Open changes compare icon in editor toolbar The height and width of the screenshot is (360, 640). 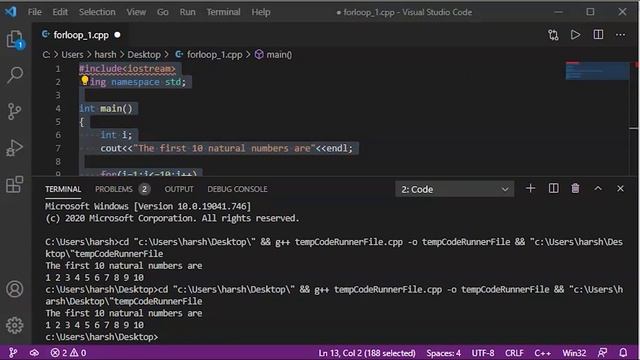pyautogui.click(x=553, y=35)
